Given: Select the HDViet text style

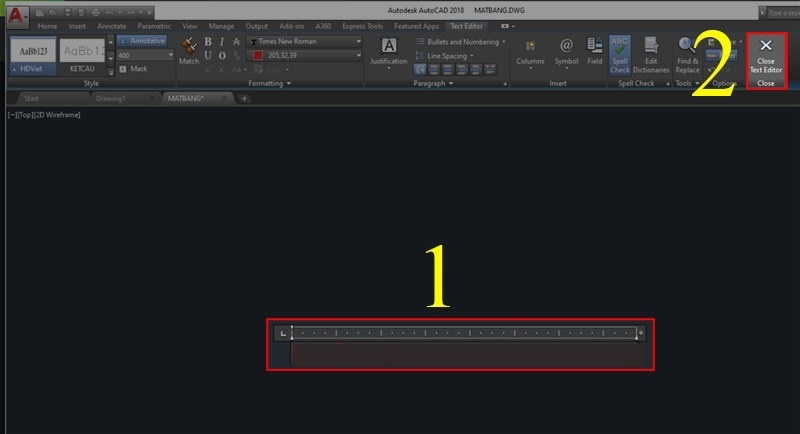Looking at the screenshot, I should coord(33,56).
